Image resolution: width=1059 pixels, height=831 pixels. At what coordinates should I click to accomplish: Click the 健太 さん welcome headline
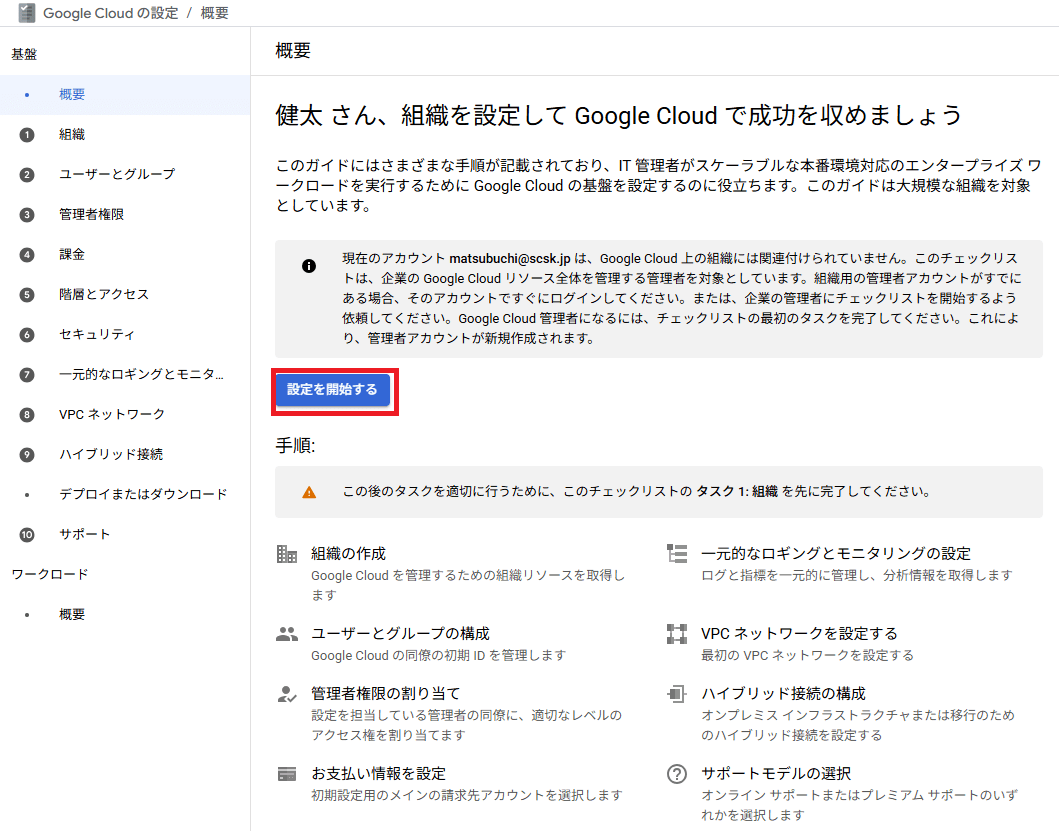618,116
